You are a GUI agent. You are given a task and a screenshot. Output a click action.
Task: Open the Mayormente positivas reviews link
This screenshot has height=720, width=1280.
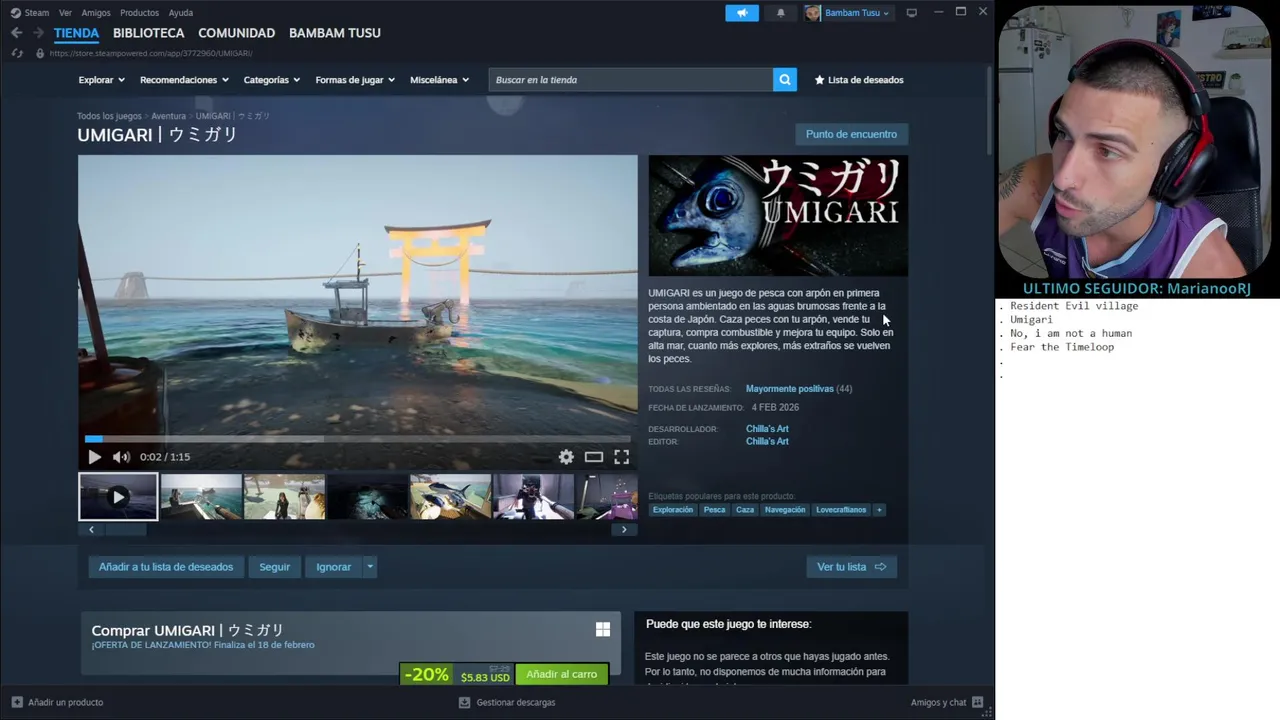789,389
